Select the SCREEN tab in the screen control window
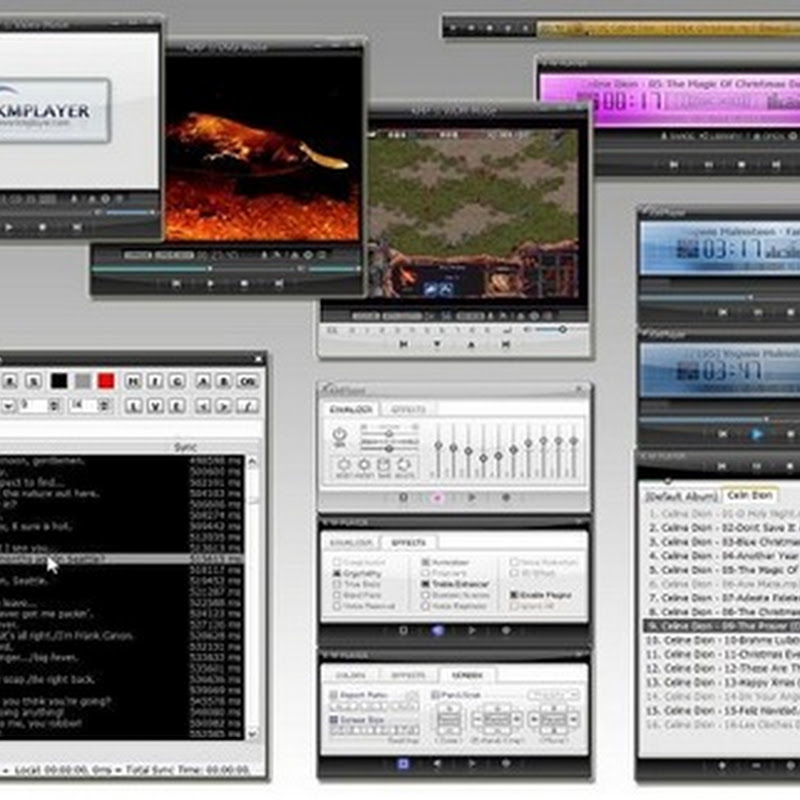Image resolution: width=800 pixels, height=800 pixels. click(467, 675)
